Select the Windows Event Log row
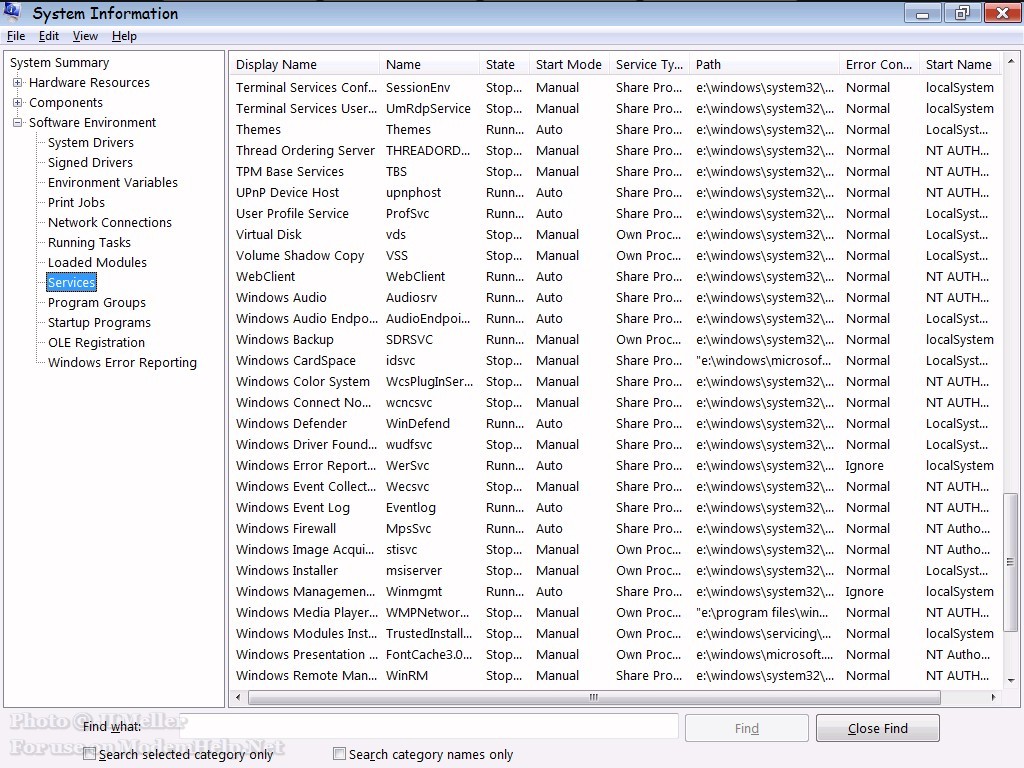 click(615, 507)
